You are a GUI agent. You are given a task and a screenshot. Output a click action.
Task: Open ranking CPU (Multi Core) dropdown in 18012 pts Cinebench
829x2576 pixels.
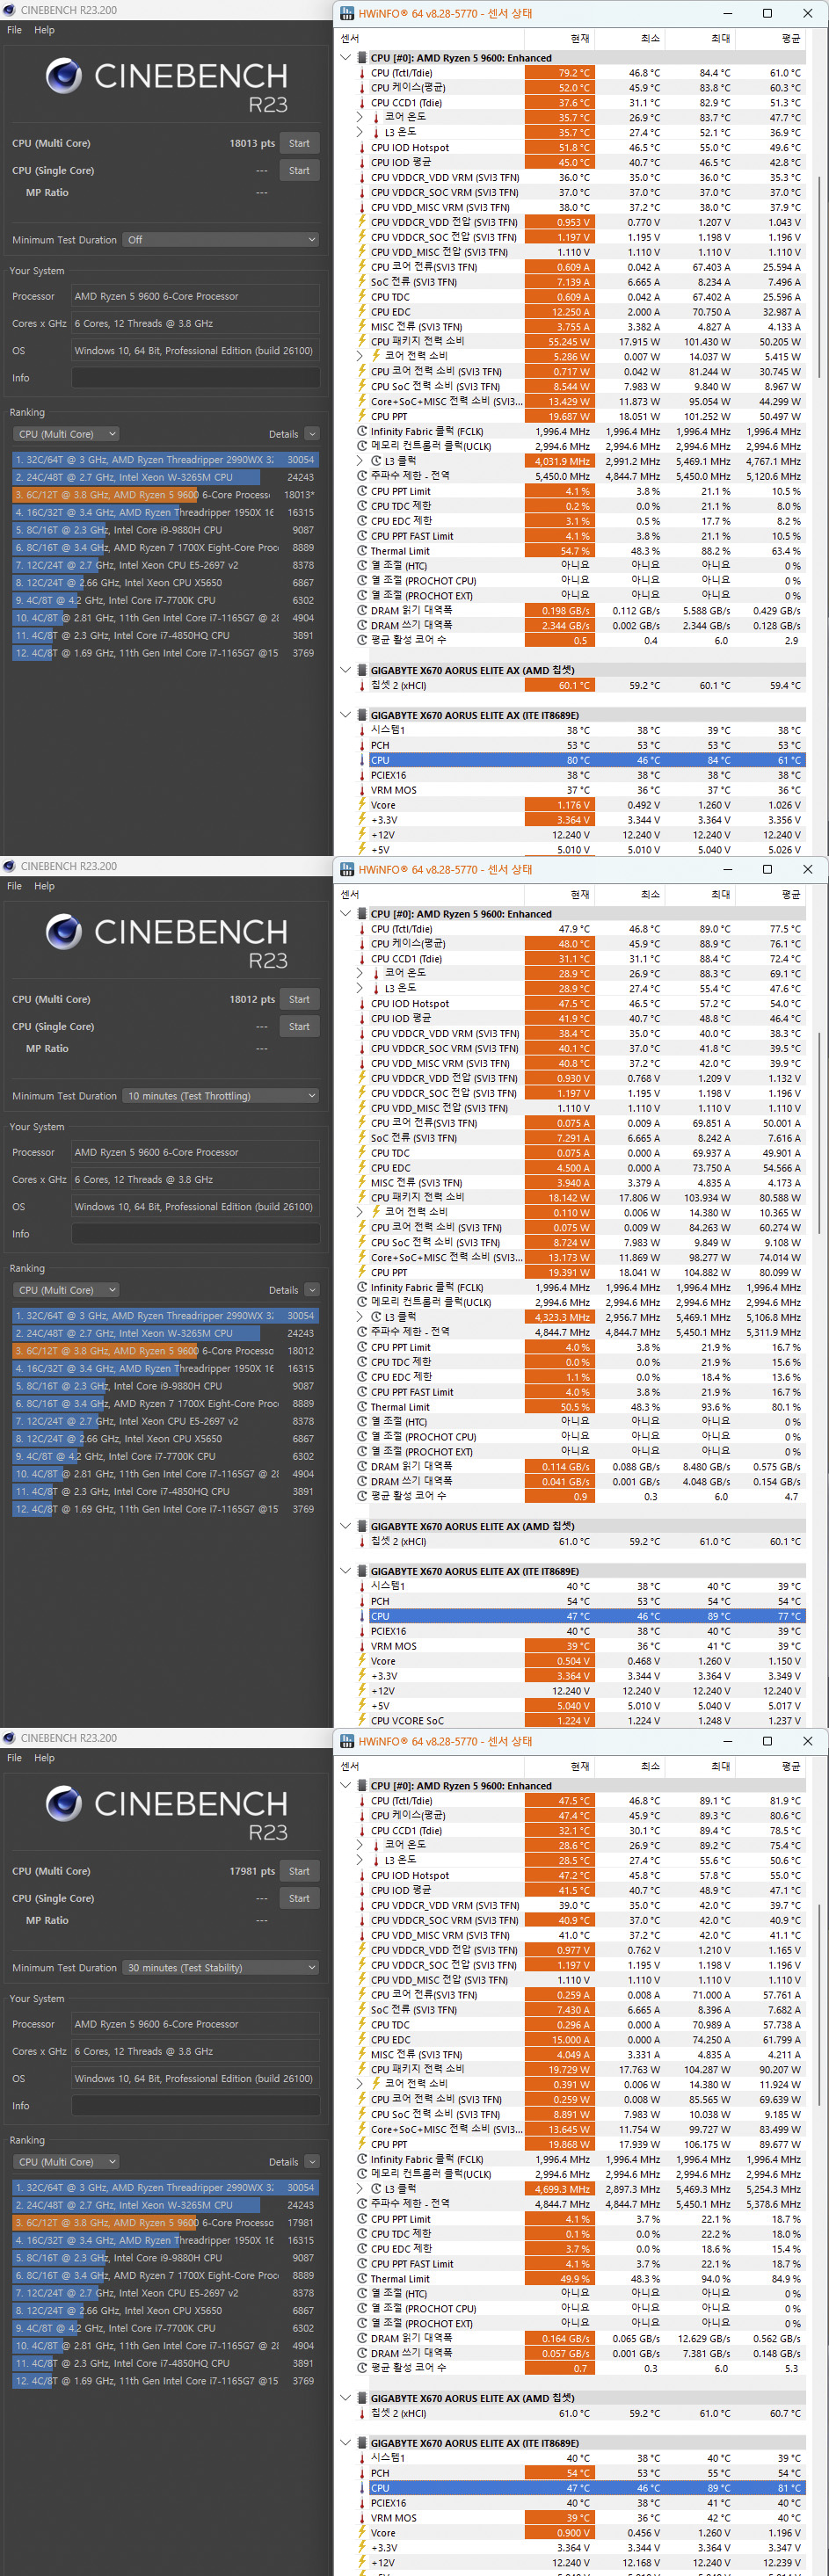tap(66, 1290)
